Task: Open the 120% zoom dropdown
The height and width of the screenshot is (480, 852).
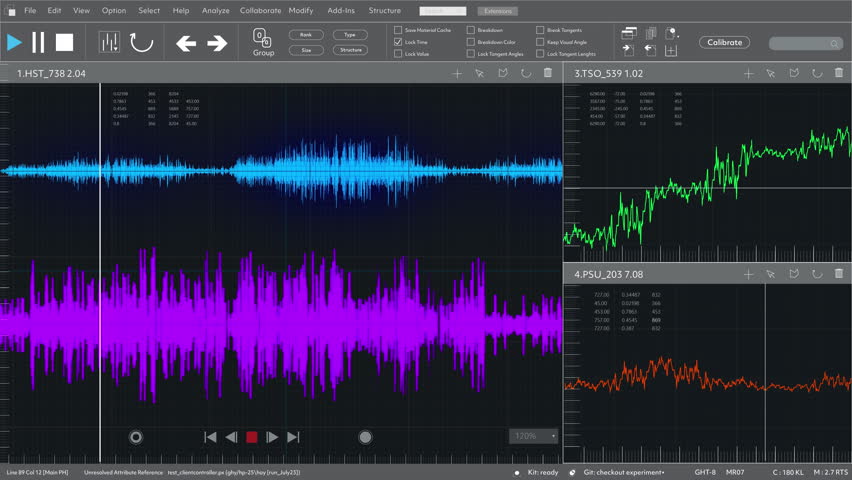Action: (534, 436)
